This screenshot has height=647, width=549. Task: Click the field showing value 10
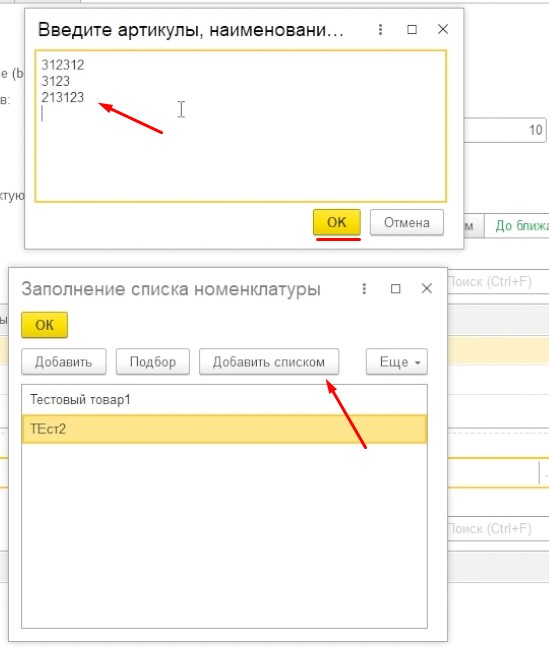tap(505, 130)
